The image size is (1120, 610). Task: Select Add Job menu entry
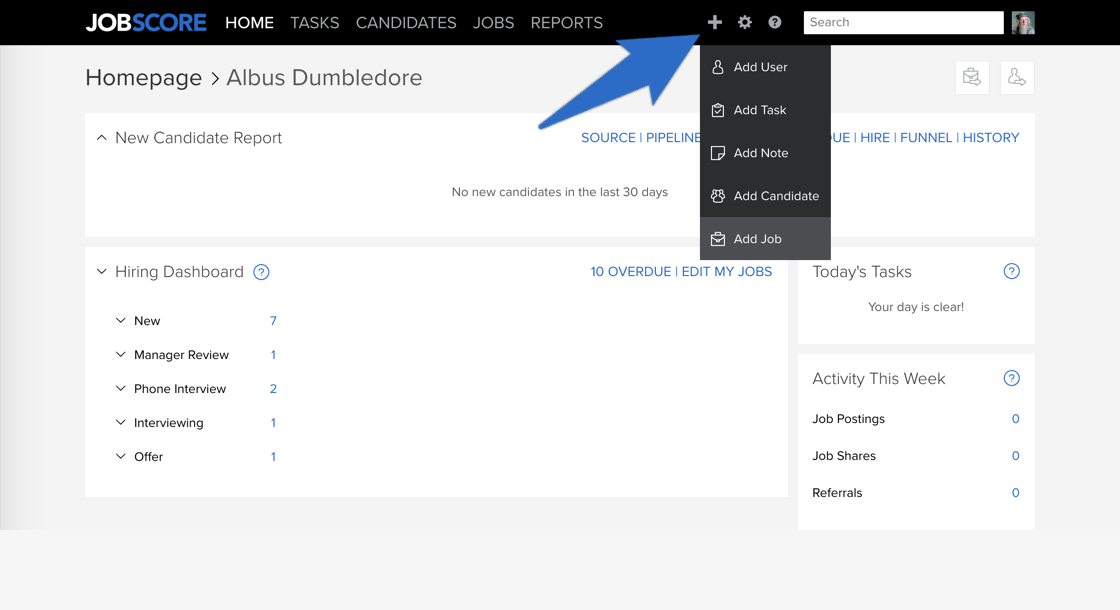(765, 239)
